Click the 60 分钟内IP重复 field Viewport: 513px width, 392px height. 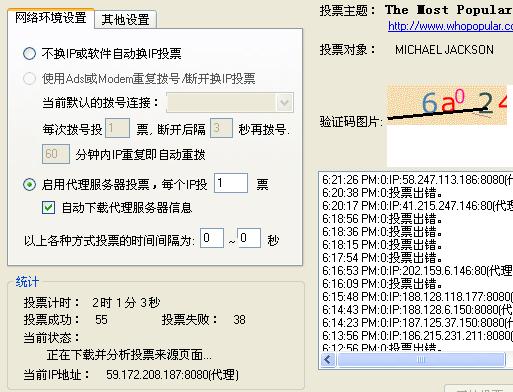(x=56, y=154)
